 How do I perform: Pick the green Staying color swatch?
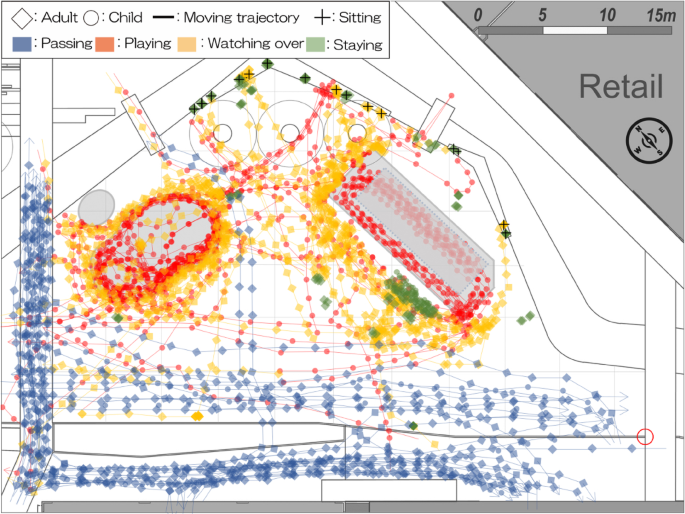pyautogui.click(x=319, y=43)
